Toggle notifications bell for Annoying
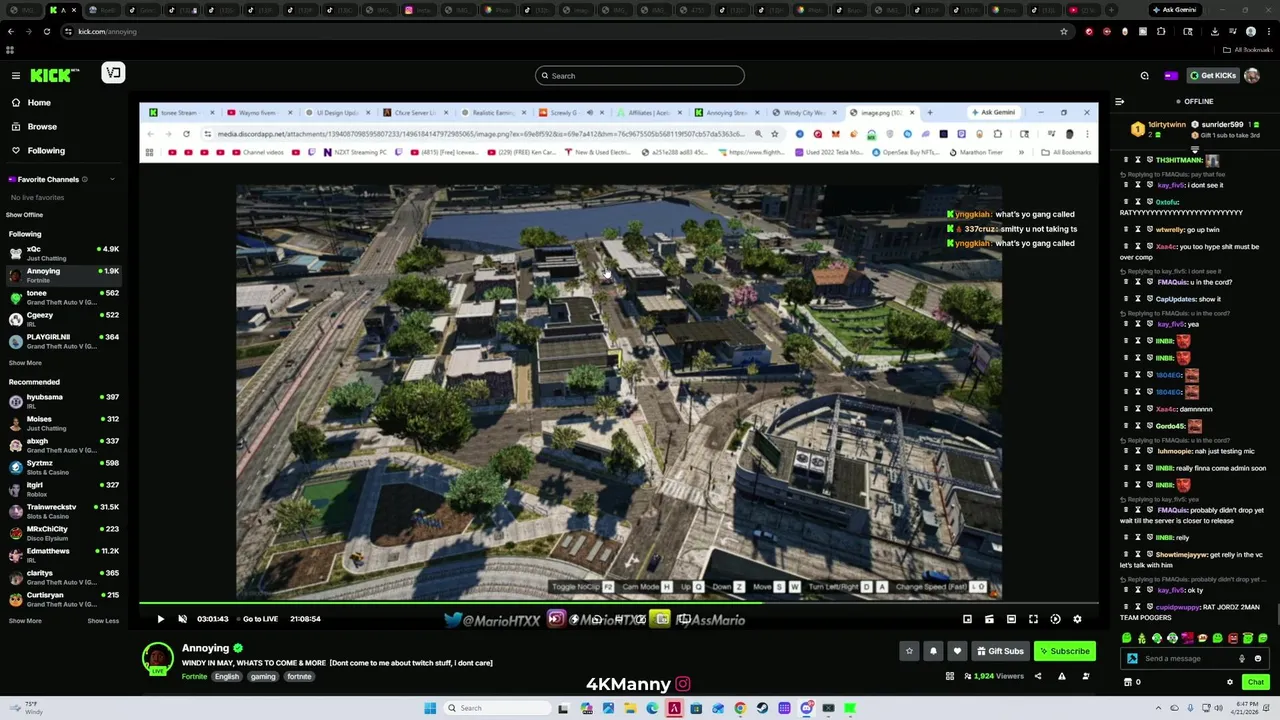The image size is (1280, 720). pyautogui.click(x=933, y=651)
